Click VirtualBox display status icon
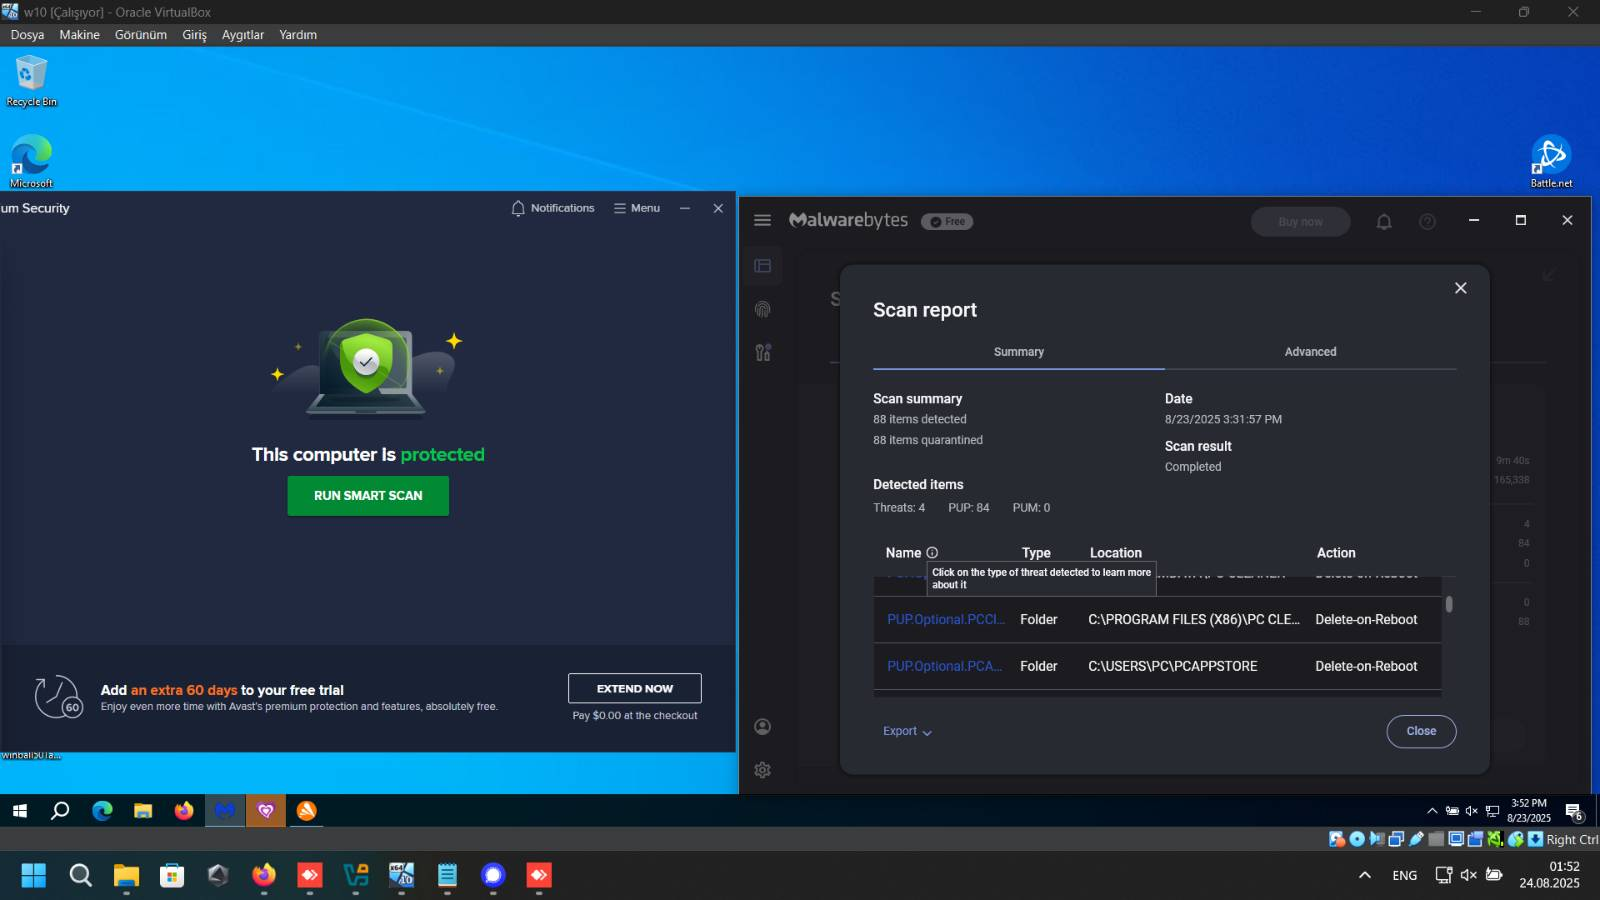 click(x=1456, y=839)
